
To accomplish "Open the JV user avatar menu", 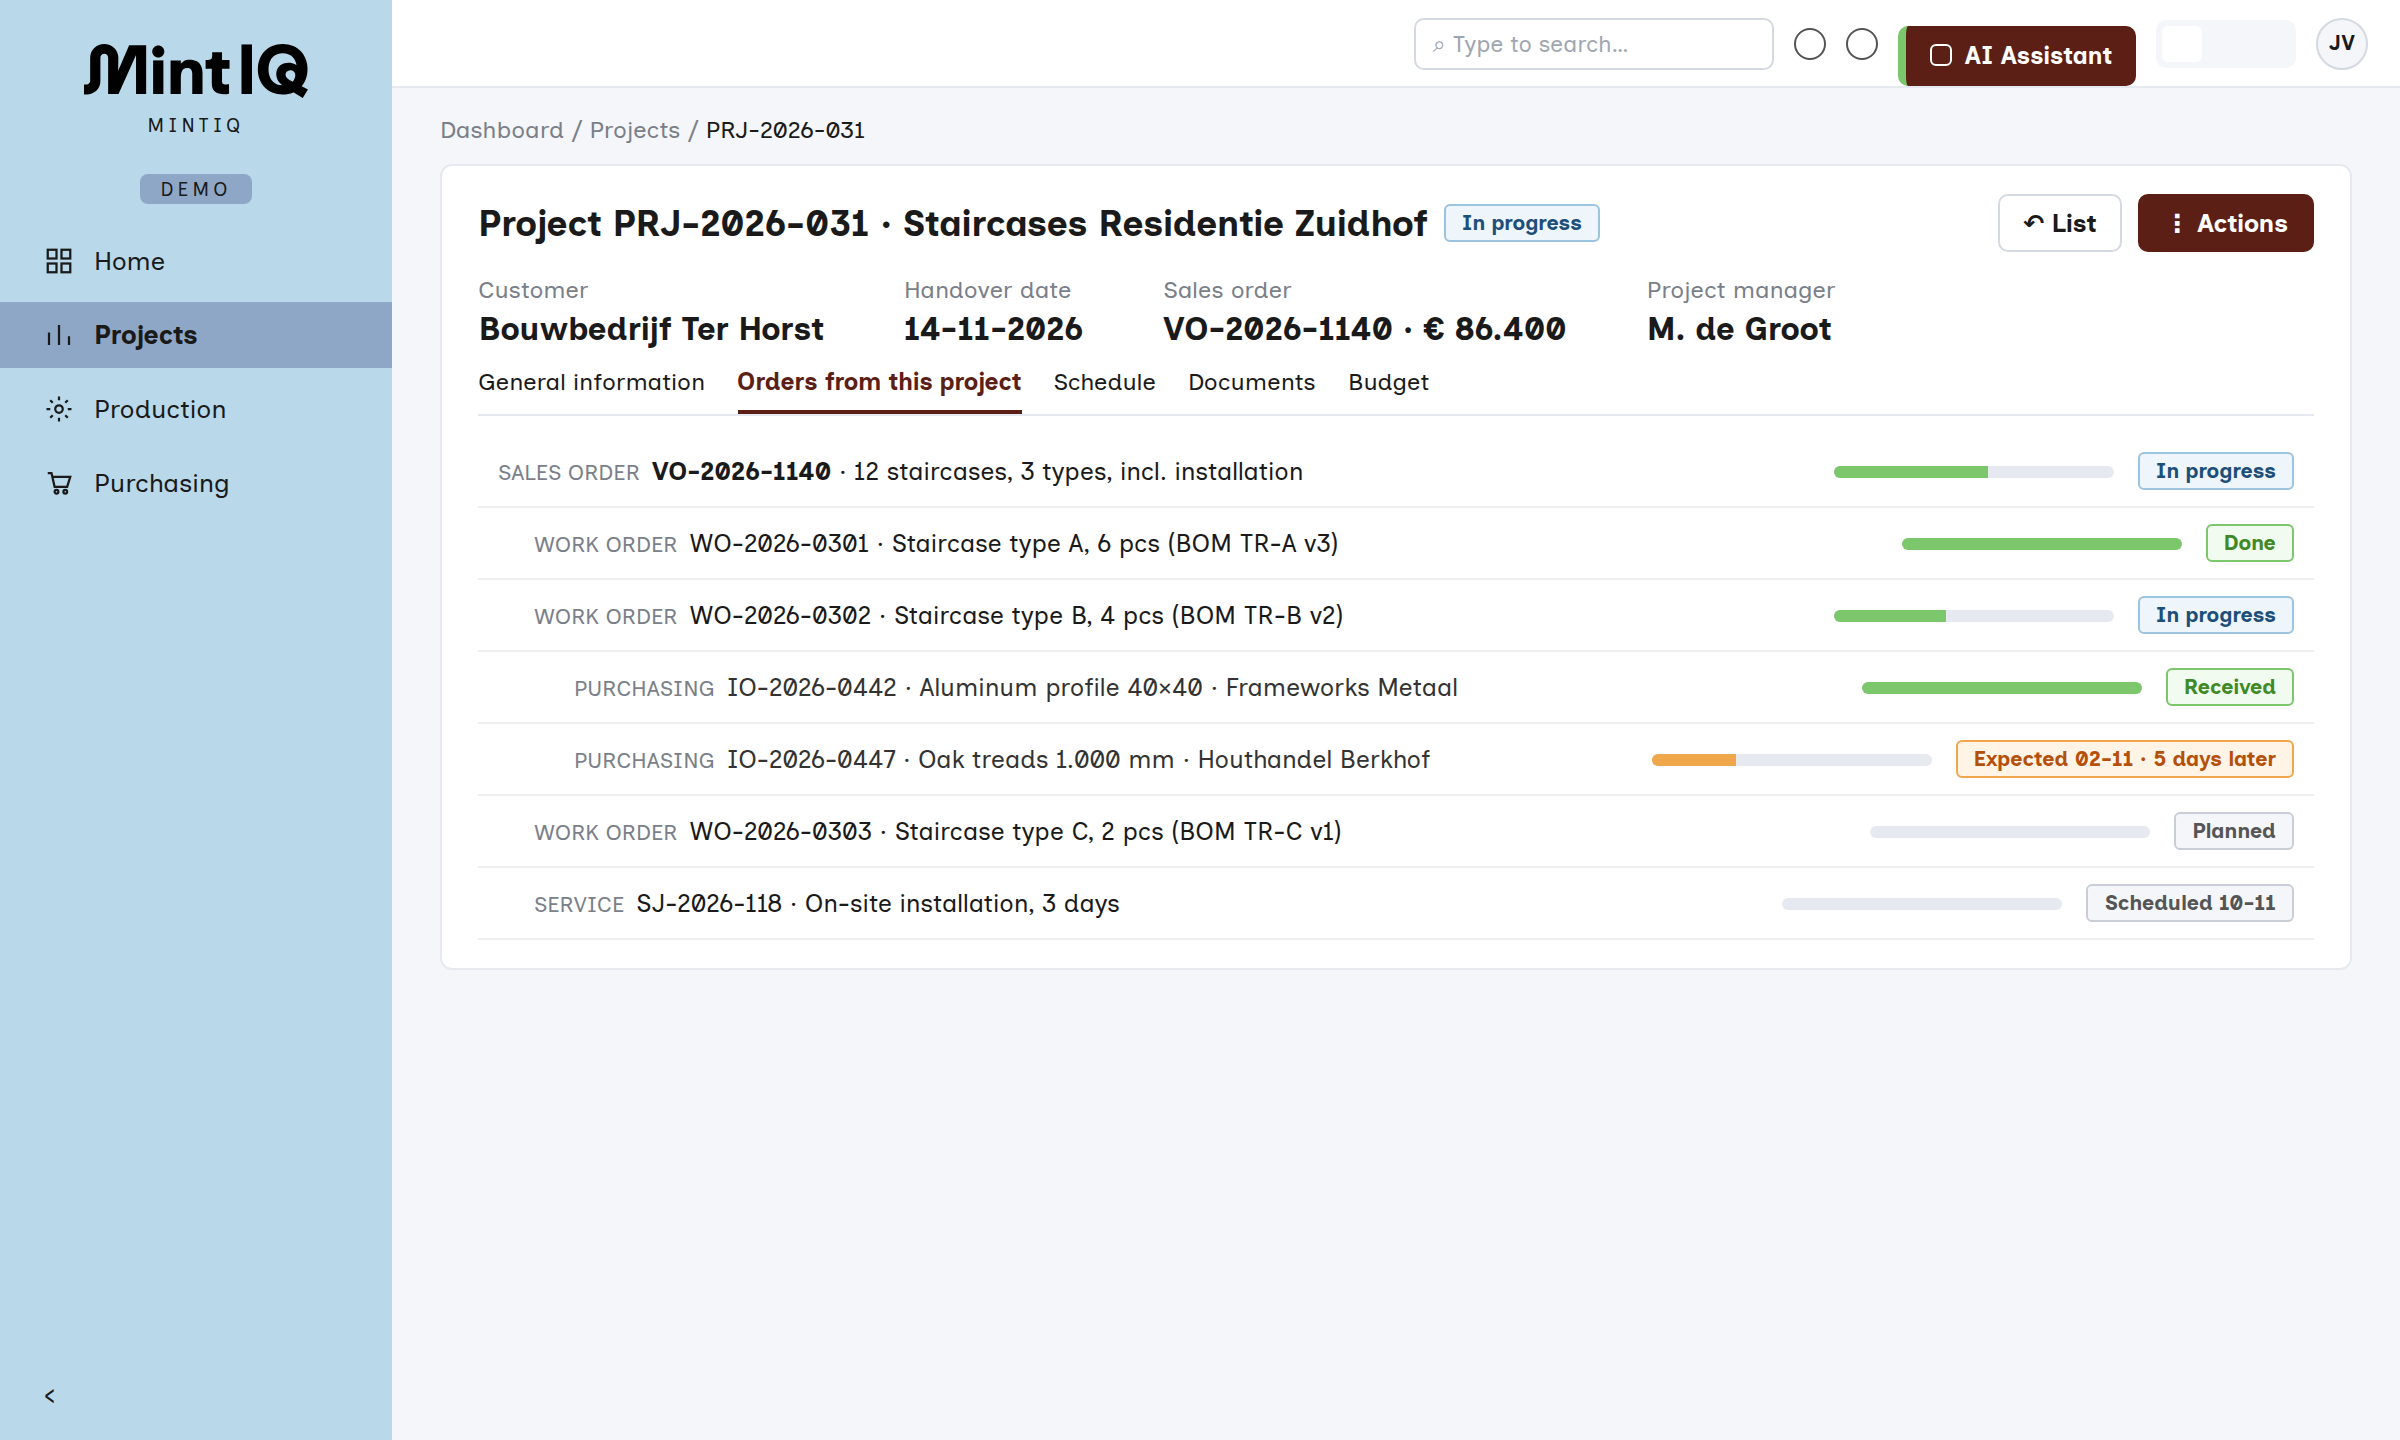I will click(x=2341, y=44).
